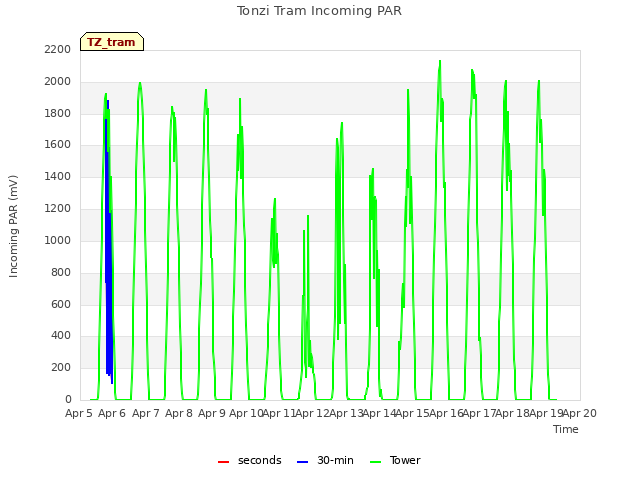Image resolution: width=640 pixels, height=480 pixels.
Task: Click the '1000' y-axis tick label
Action: click(x=58, y=240)
